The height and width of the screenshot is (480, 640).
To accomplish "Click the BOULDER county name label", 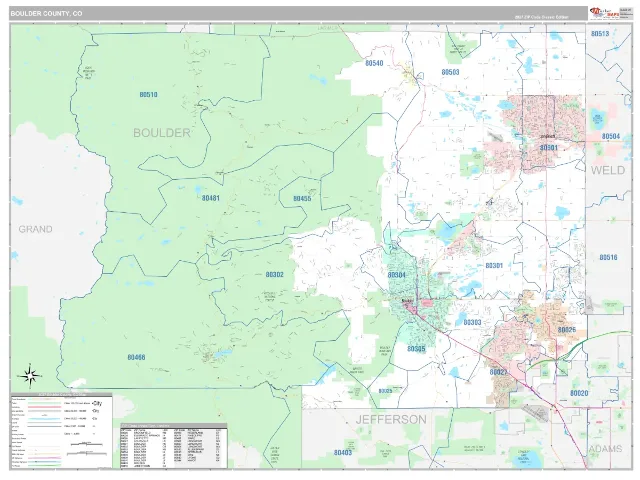I will coord(162,133).
